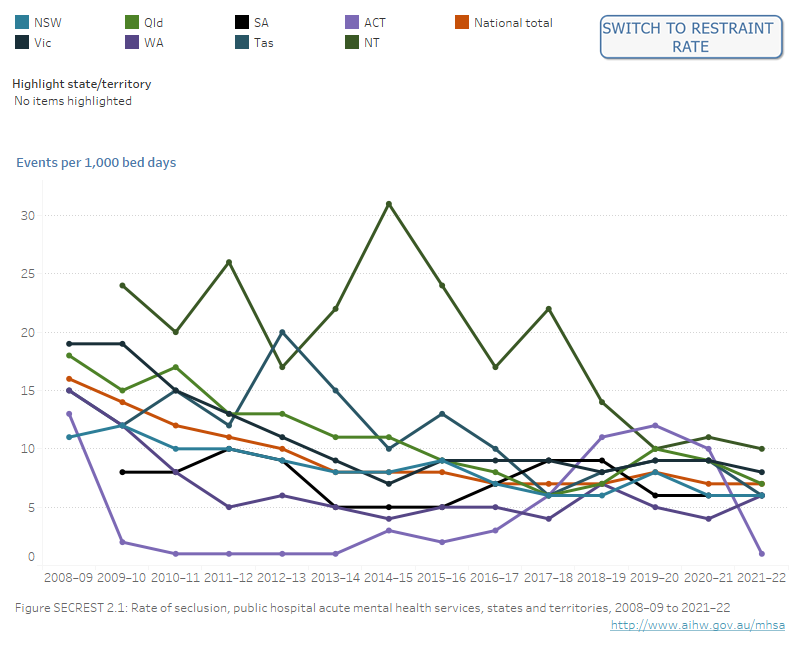Click Vic data point at 2008–09
Screen dimensions: 800x650
[x=68, y=343]
